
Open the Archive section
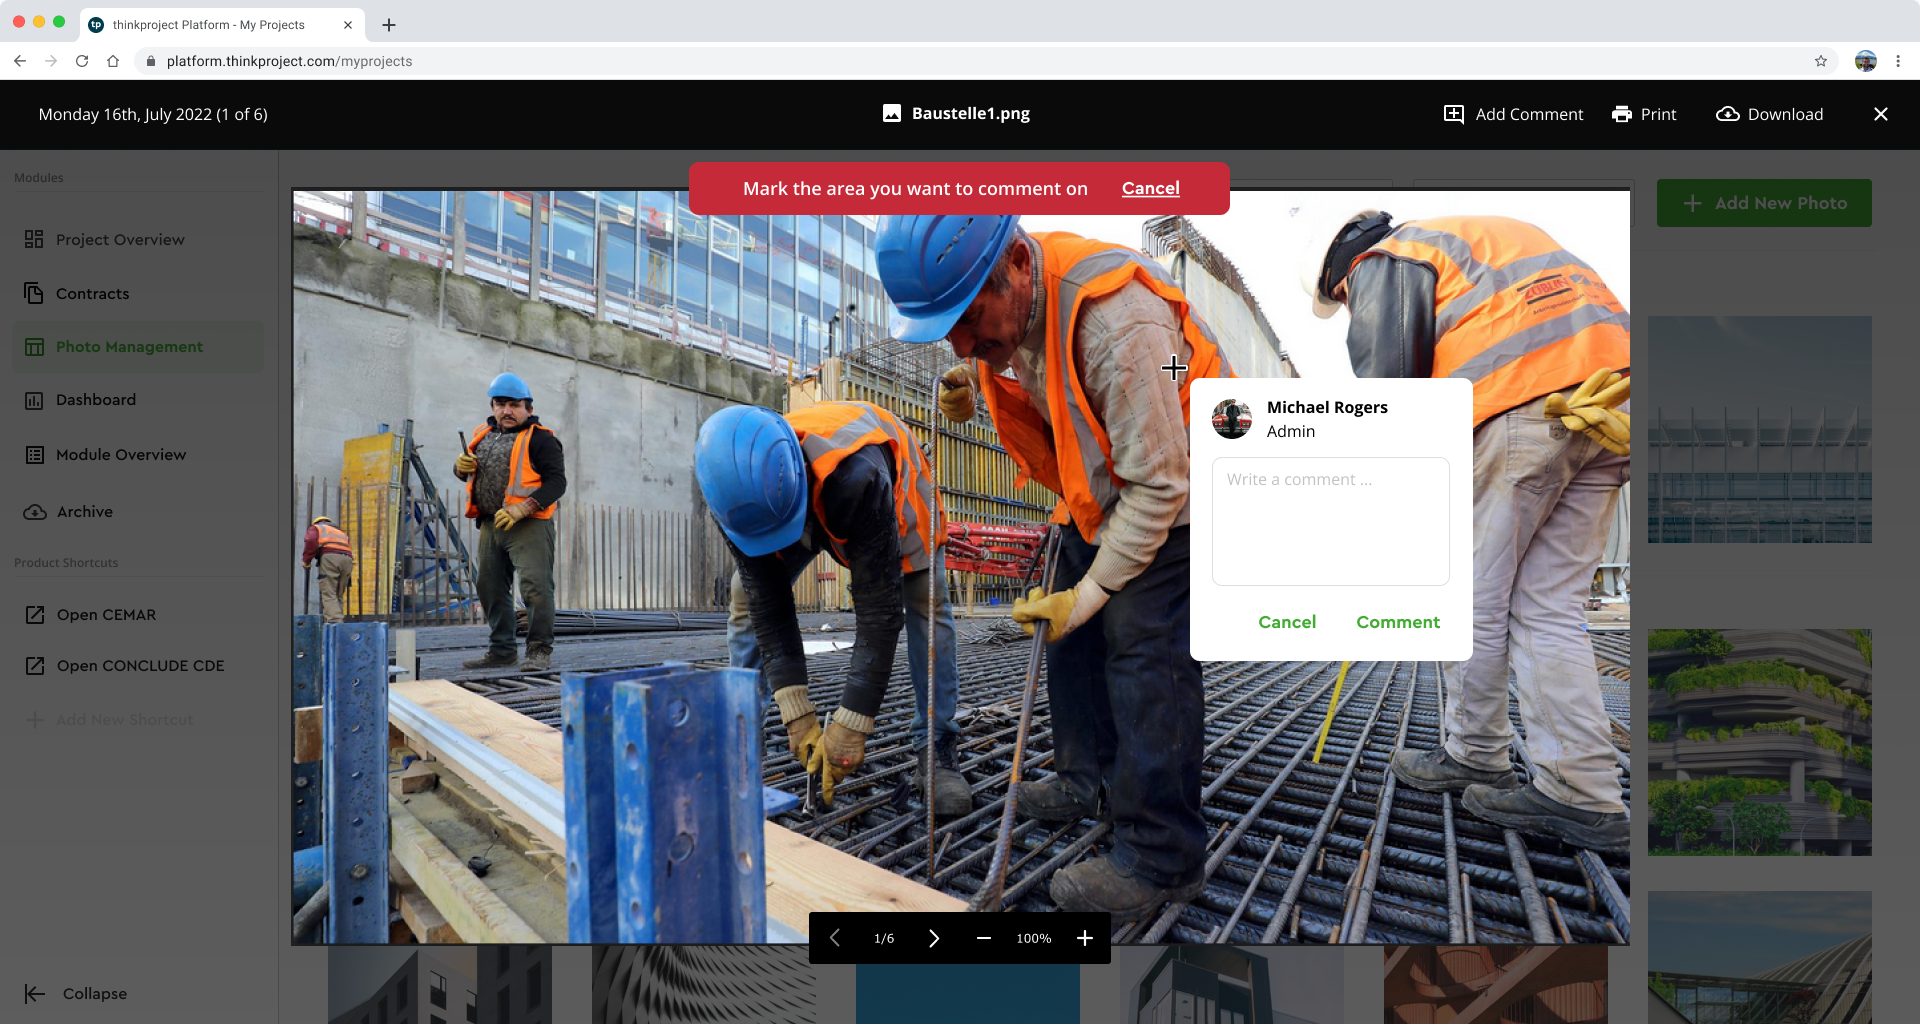click(x=84, y=512)
